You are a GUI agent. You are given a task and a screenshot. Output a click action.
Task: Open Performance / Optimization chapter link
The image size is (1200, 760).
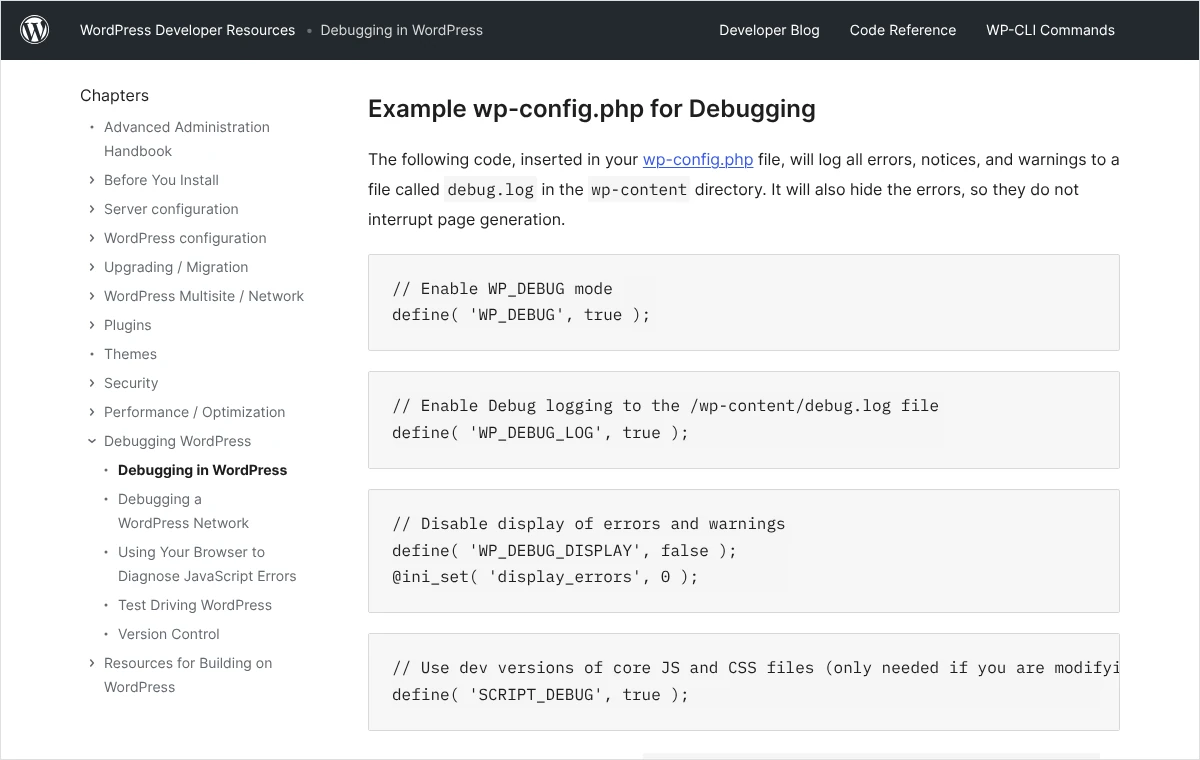(x=194, y=412)
